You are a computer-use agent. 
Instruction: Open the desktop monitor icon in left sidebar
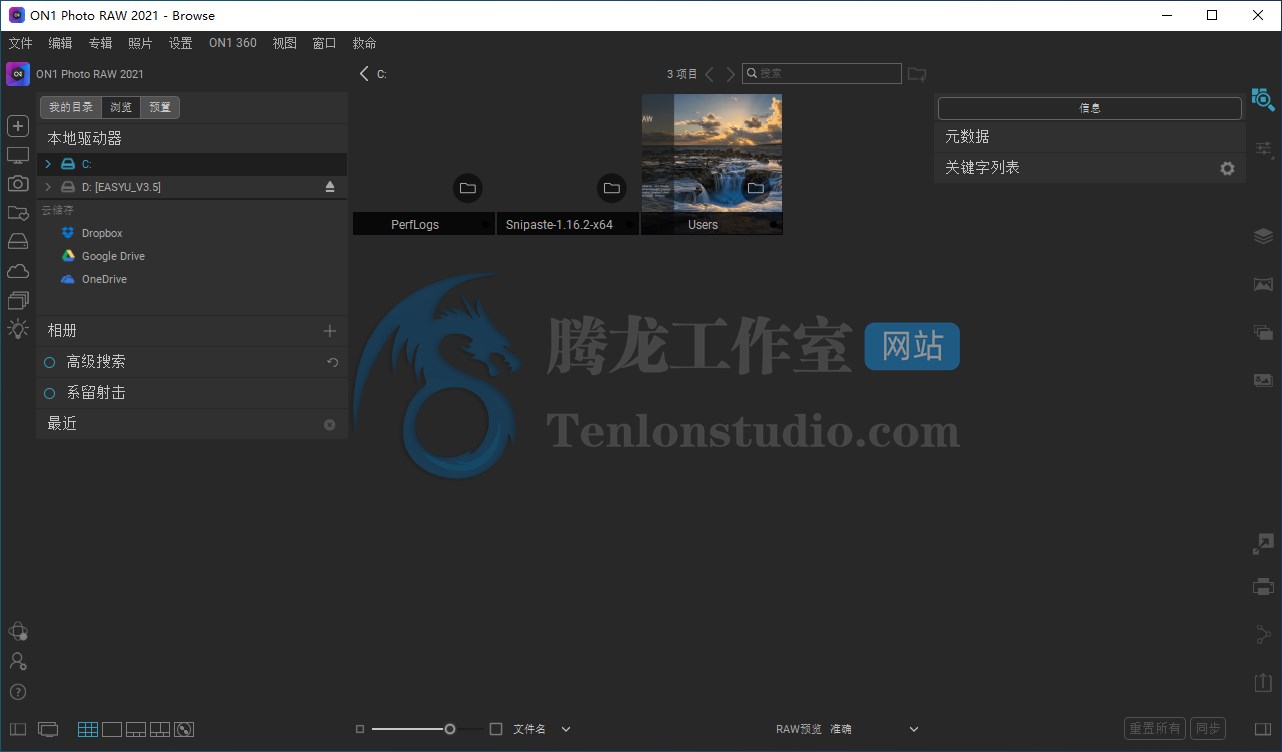pyautogui.click(x=18, y=155)
